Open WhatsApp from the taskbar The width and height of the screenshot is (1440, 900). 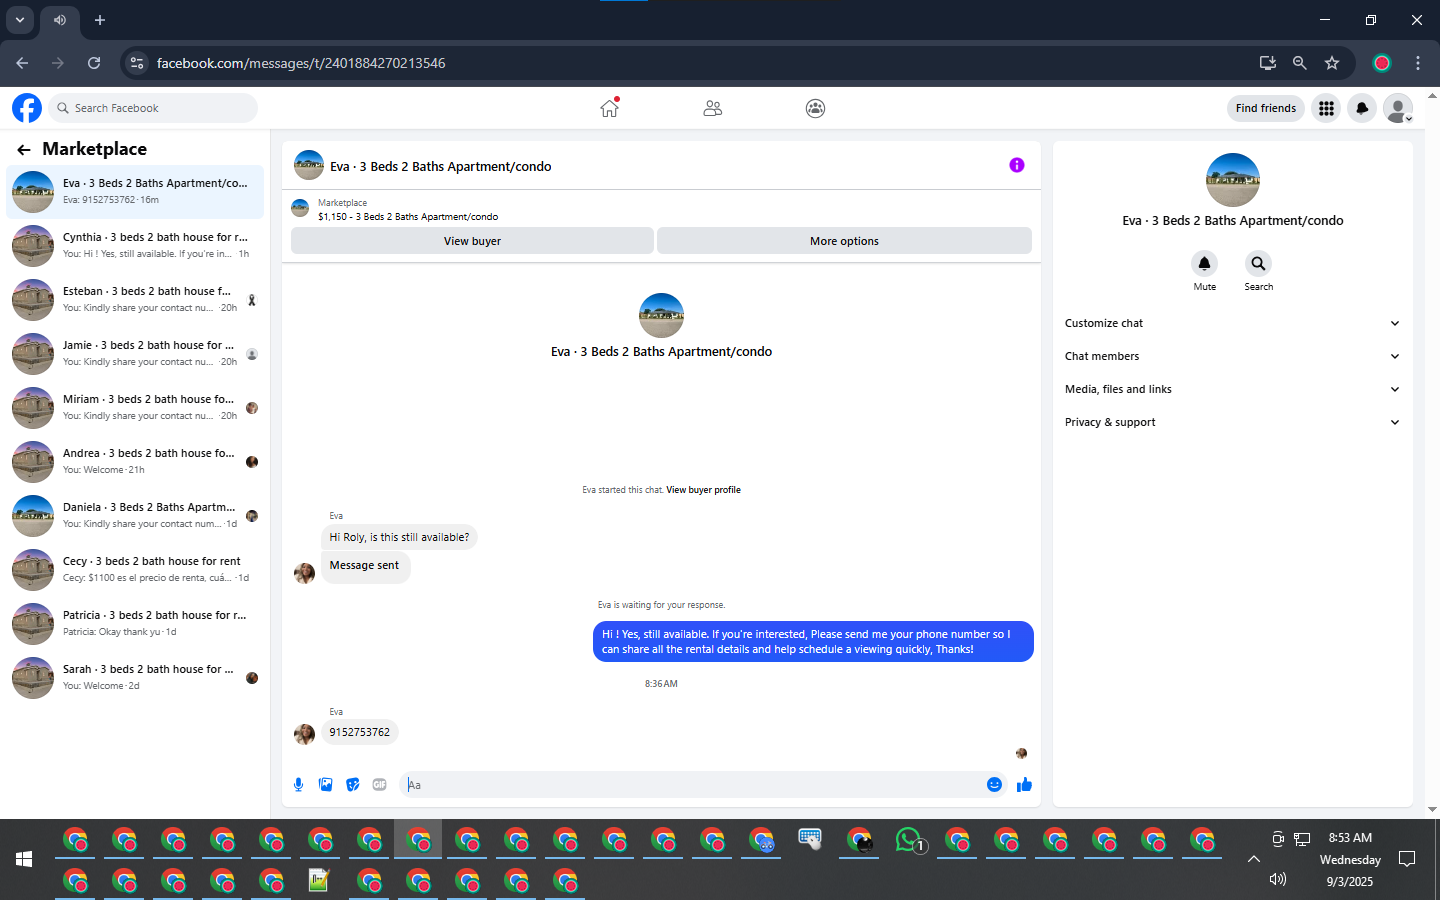point(909,841)
